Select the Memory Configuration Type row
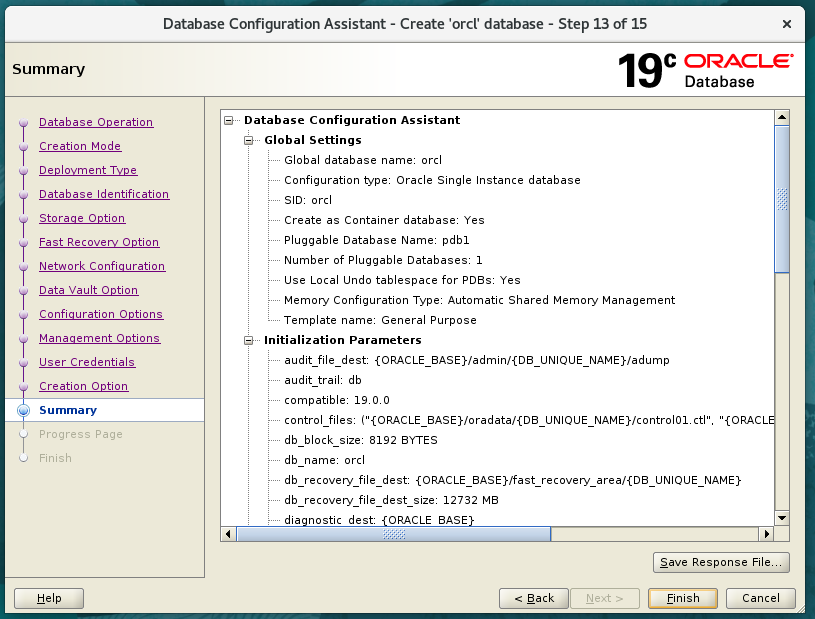Image resolution: width=815 pixels, height=619 pixels. (479, 300)
